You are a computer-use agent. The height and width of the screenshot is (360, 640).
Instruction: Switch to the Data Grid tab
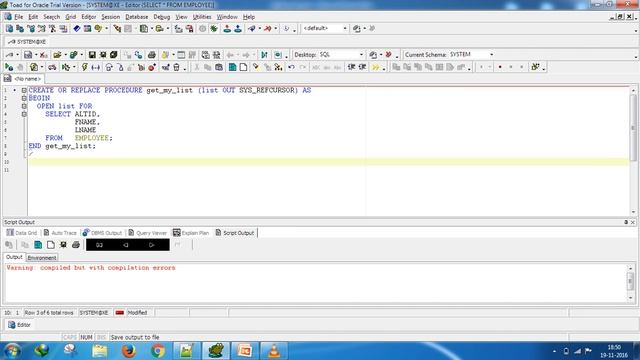tap(22, 233)
